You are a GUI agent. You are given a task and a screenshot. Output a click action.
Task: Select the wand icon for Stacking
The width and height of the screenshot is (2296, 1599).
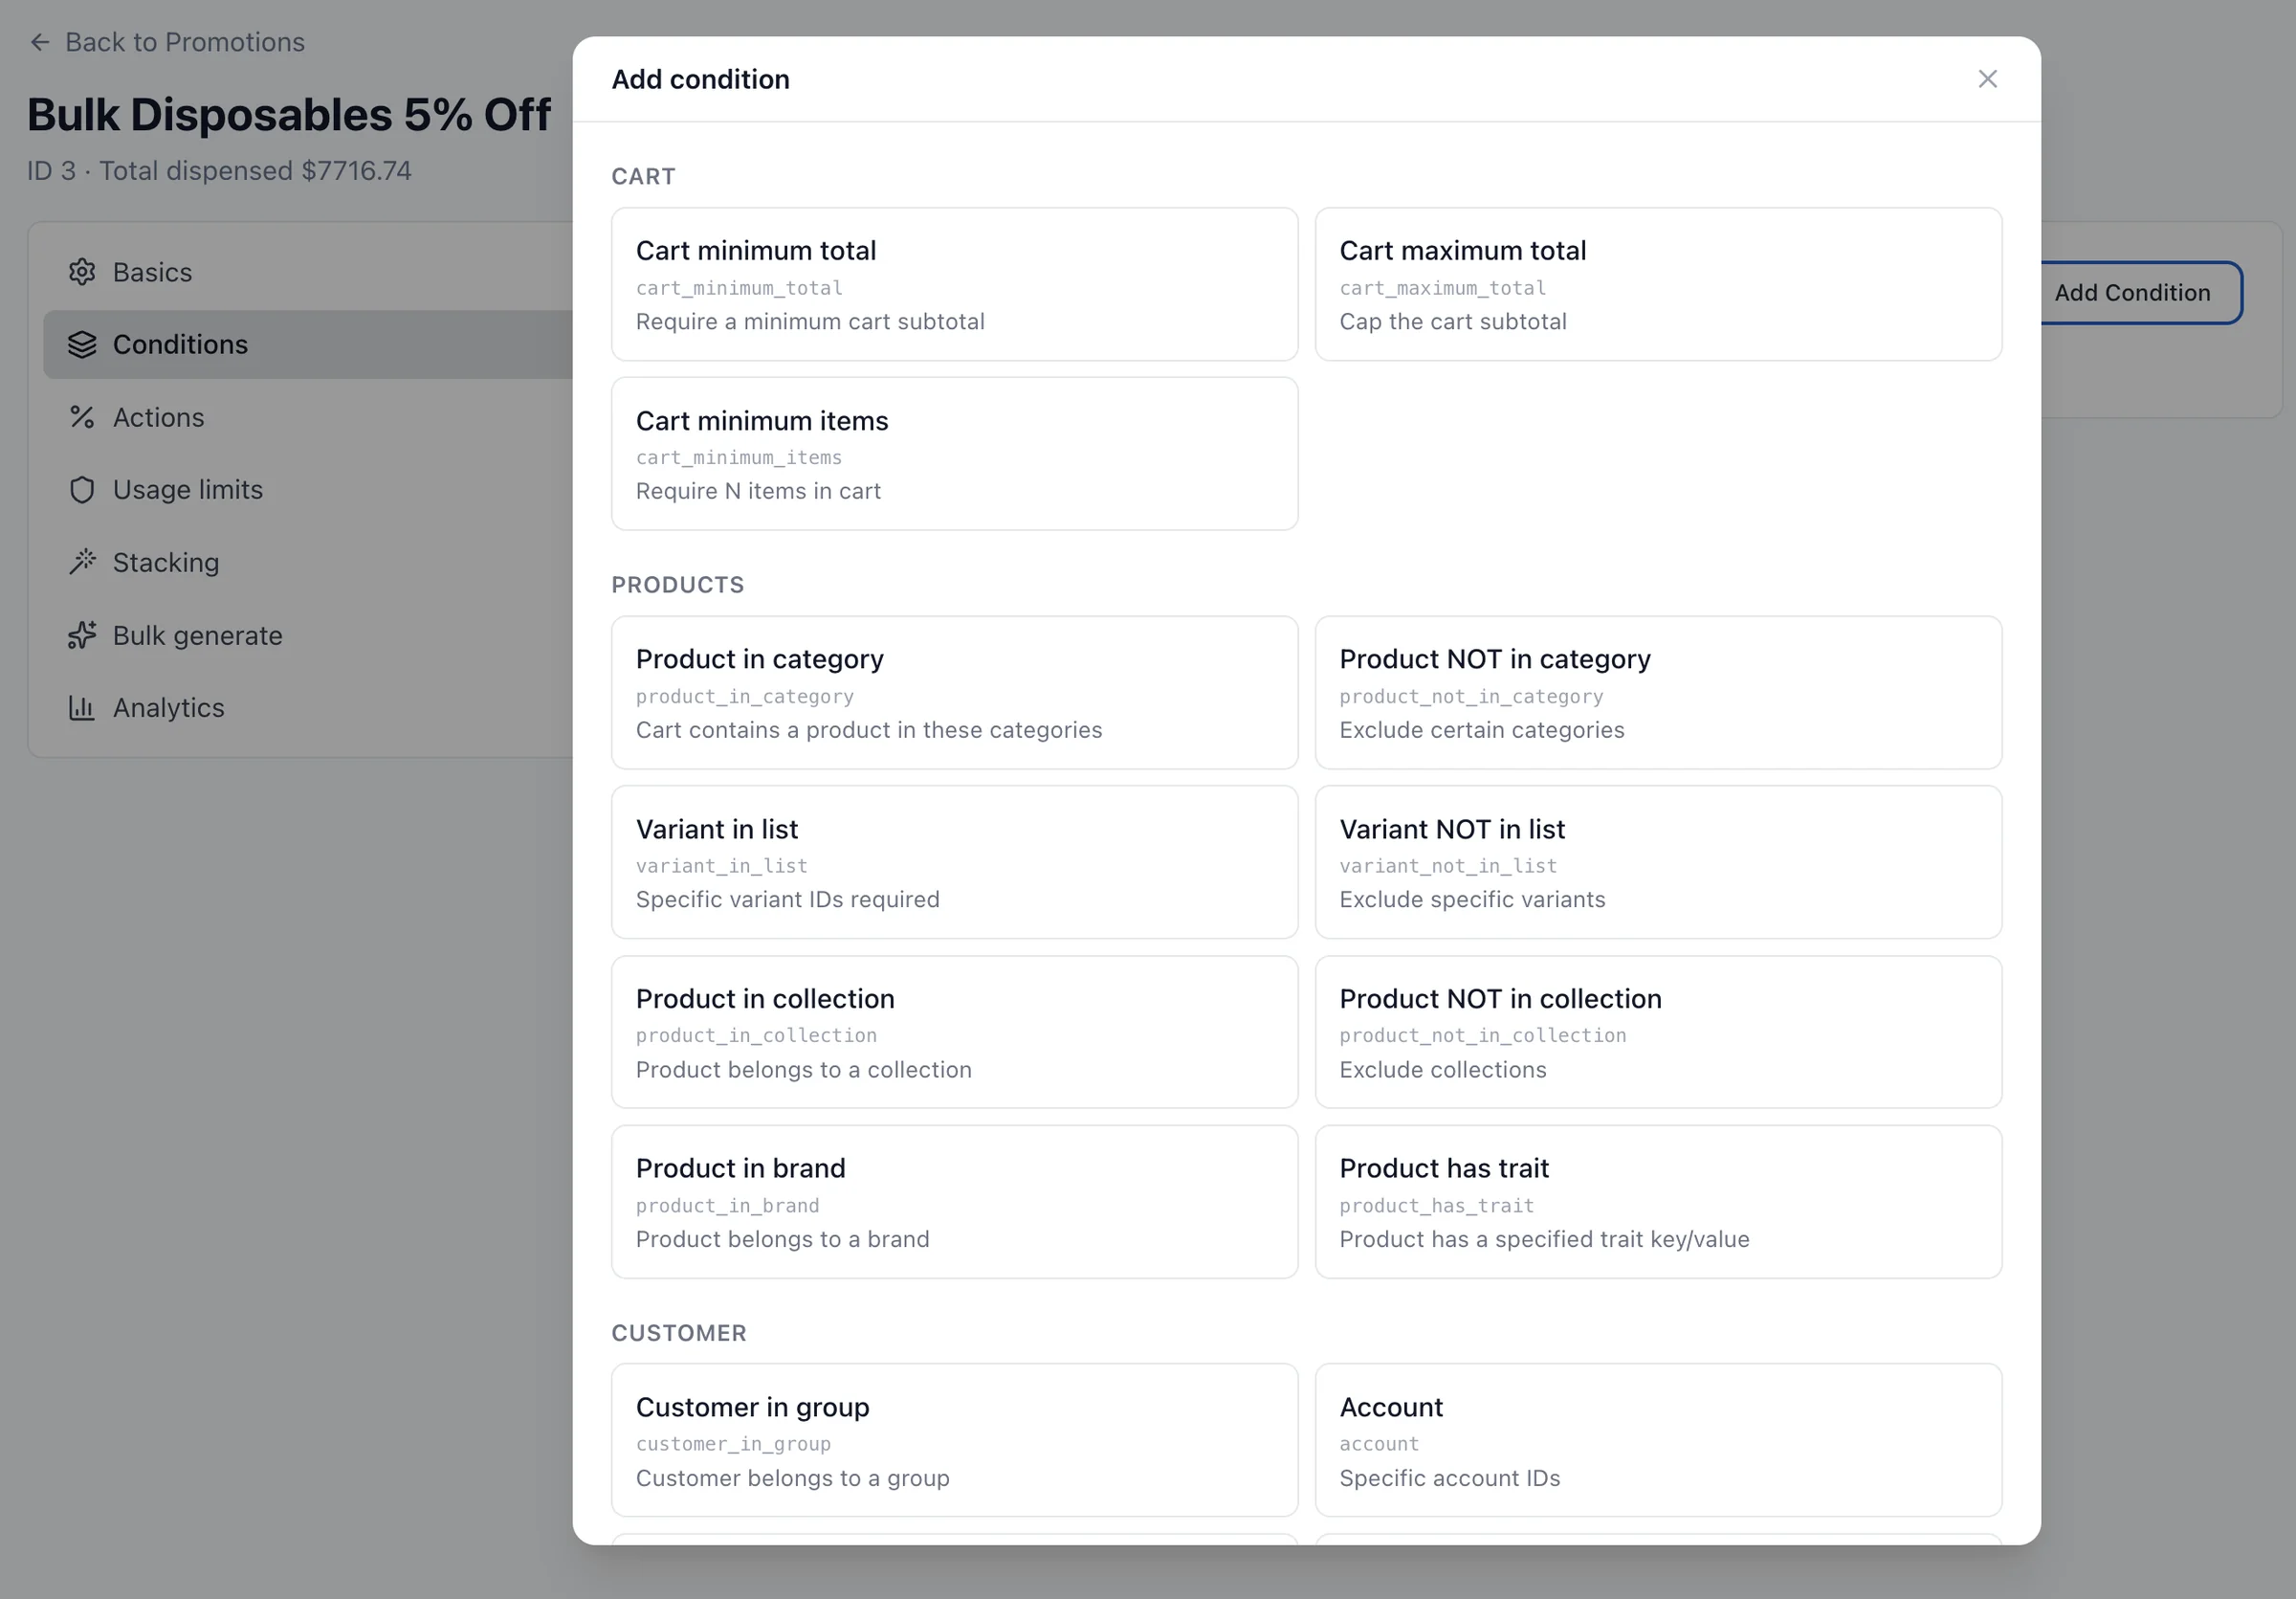pos(82,562)
